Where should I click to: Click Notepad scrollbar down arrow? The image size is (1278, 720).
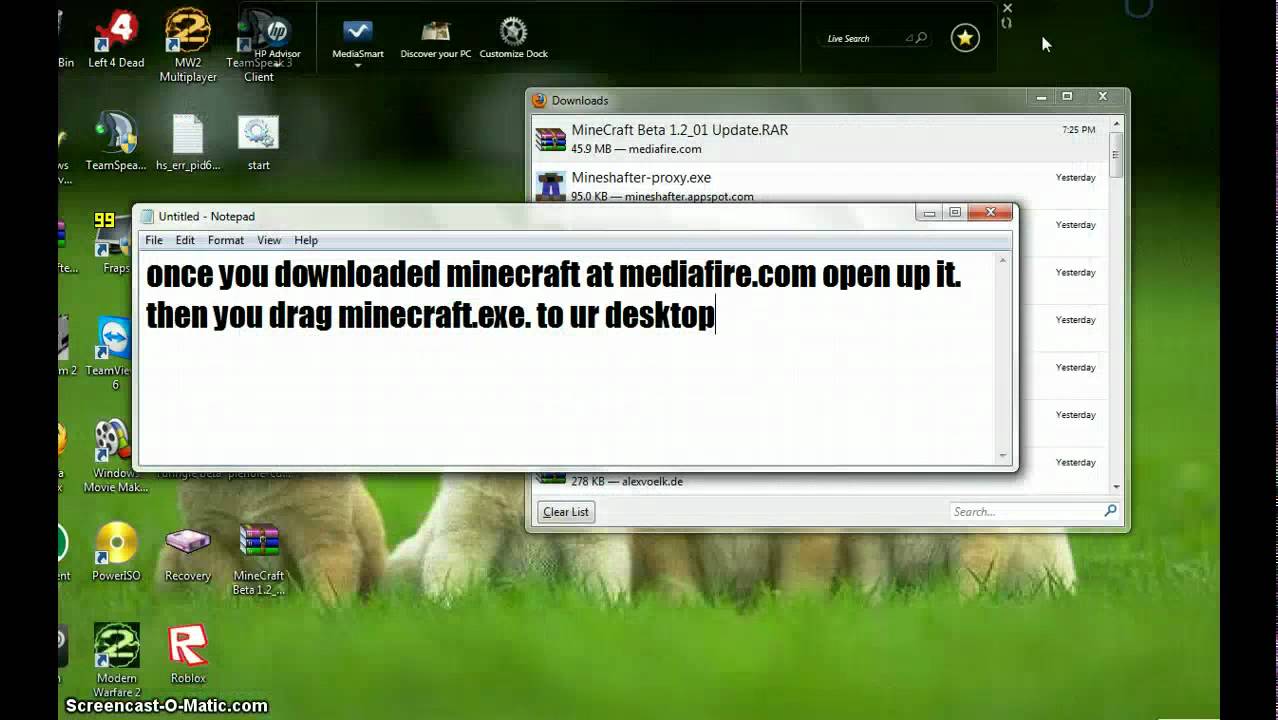pos(1003,456)
